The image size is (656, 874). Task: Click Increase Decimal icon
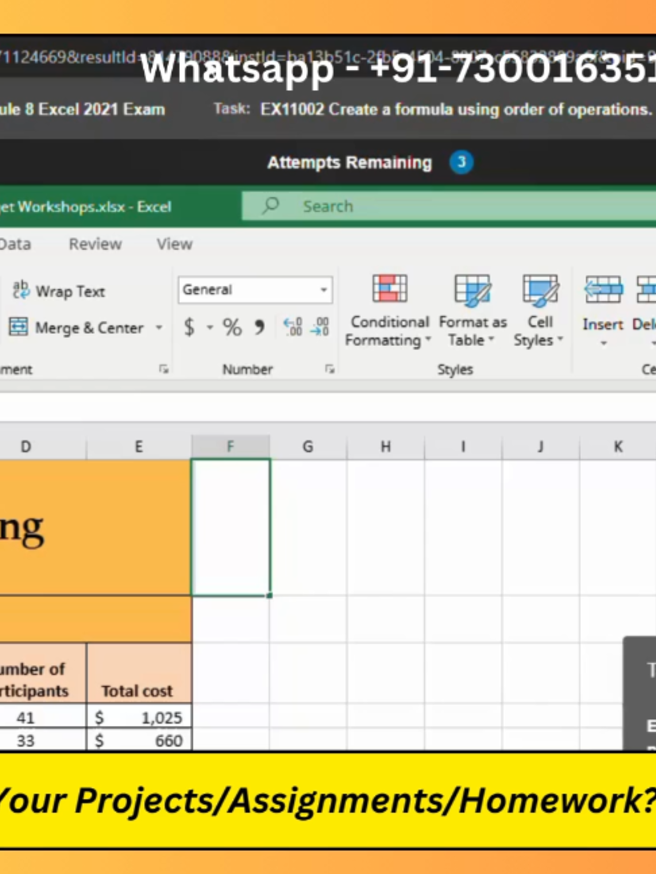[x=293, y=327]
